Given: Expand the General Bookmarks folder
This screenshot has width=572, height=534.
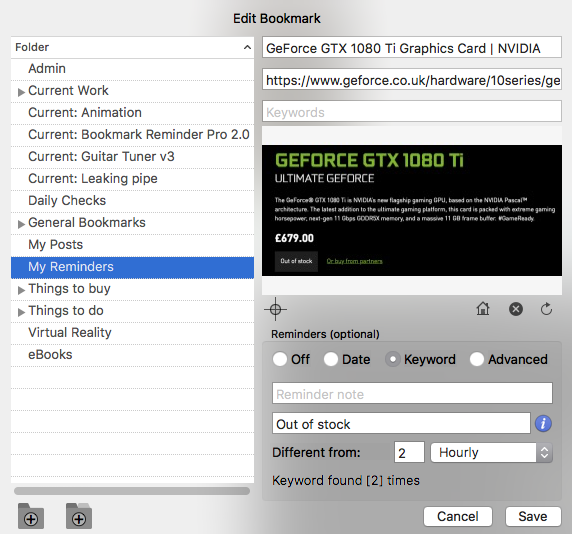Looking at the screenshot, I should point(21,224).
